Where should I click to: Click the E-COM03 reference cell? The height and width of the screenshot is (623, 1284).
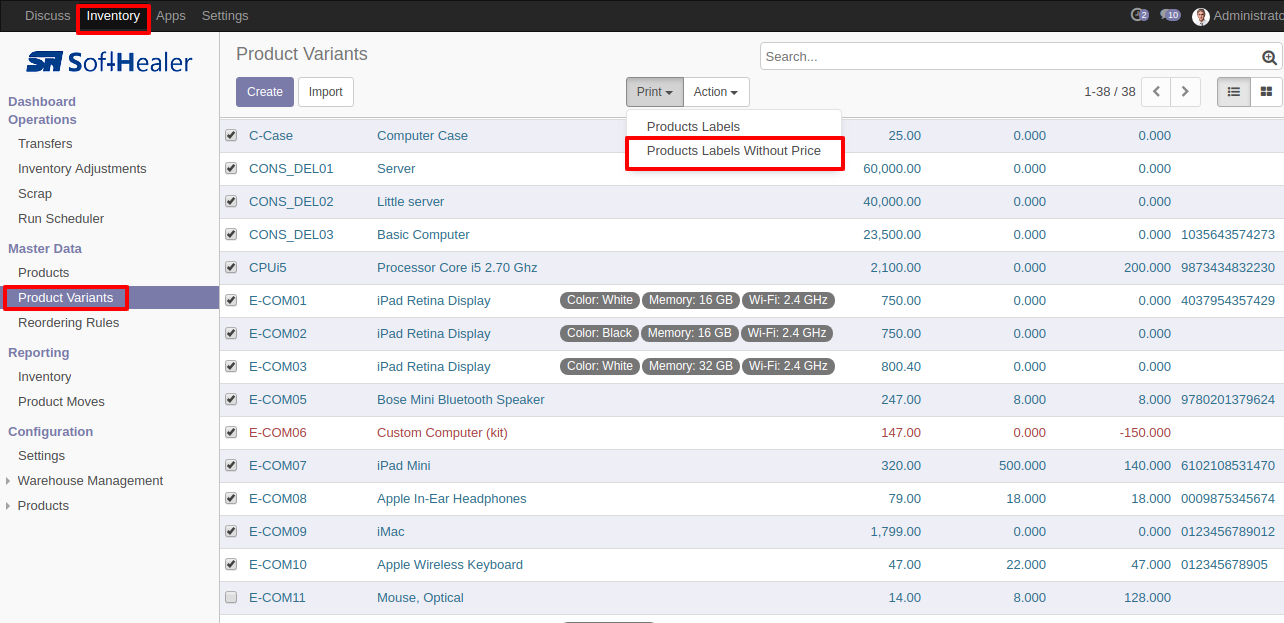[x=278, y=367]
